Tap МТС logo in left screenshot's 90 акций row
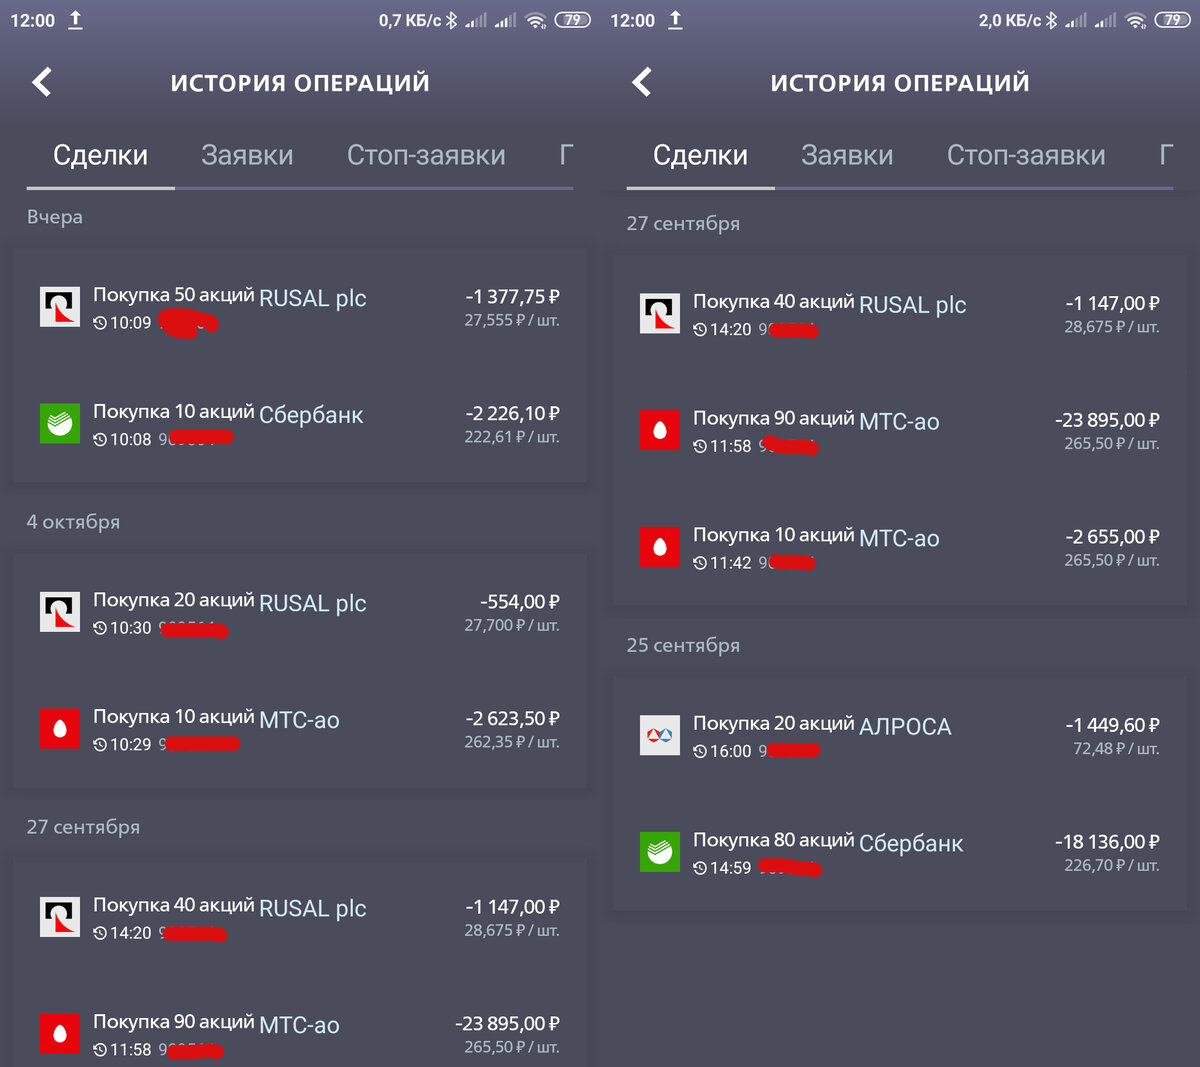This screenshot has height=1067, width=1200. tap(60, 1034)
